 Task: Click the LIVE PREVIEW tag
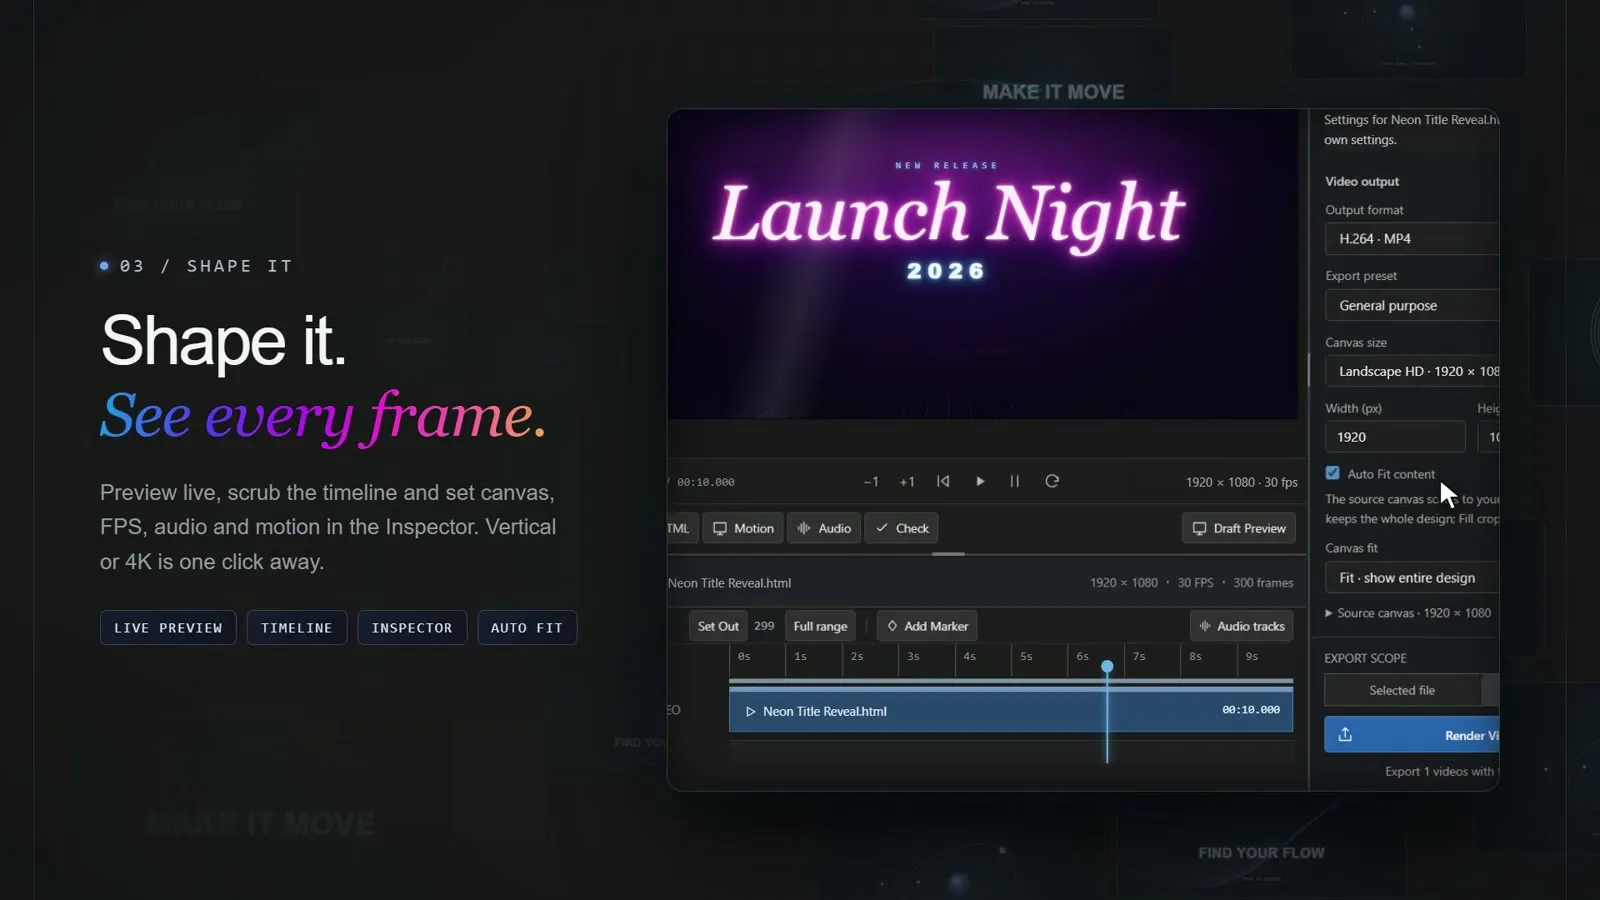pyautogui.click(x=168, y=628)
